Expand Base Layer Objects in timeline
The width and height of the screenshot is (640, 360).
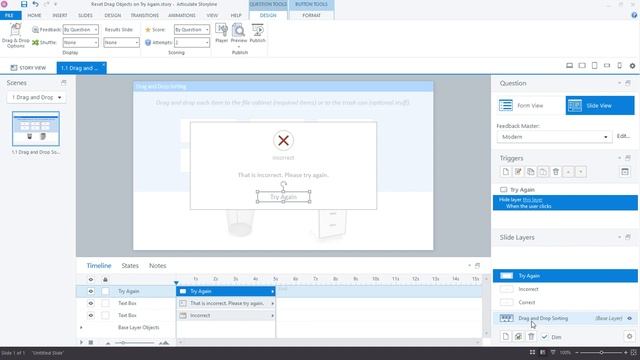pyautogui.click(x=81, y=328)
